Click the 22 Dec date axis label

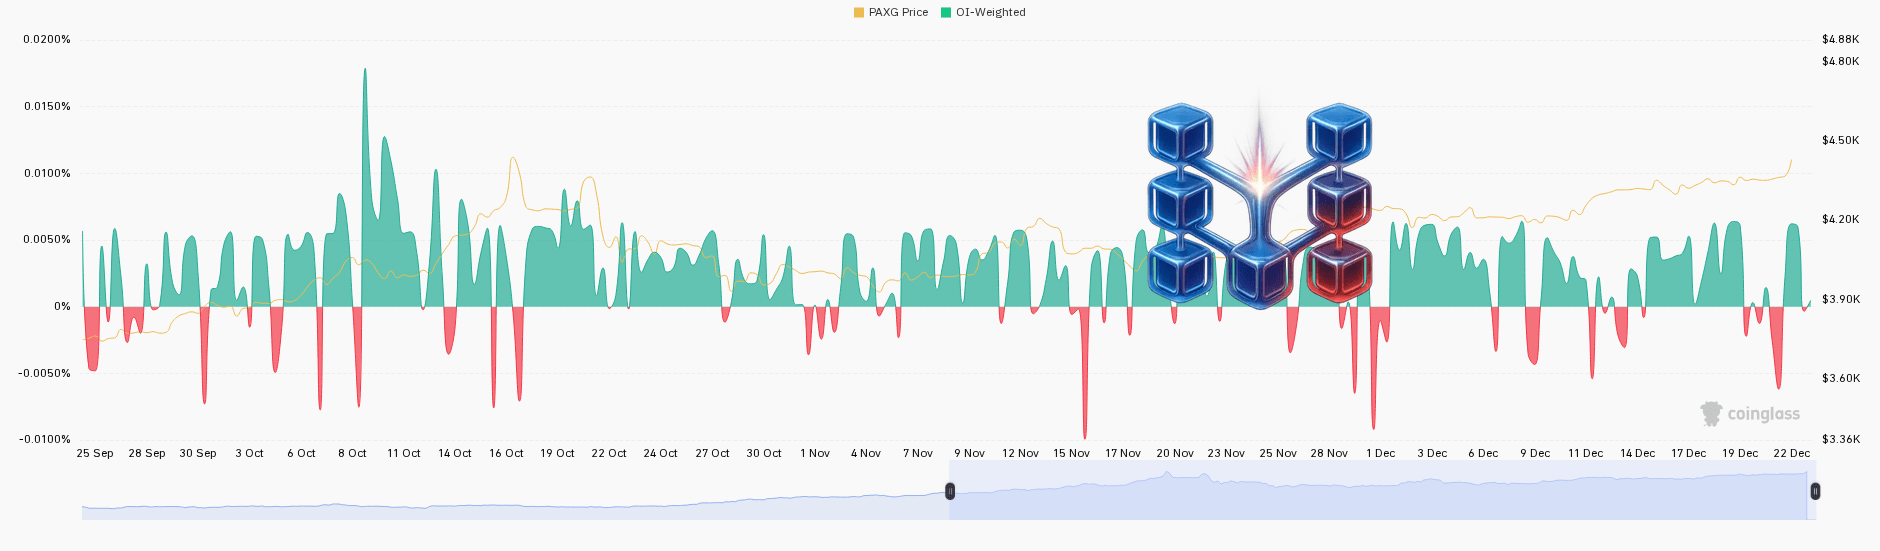[1792, 453]
